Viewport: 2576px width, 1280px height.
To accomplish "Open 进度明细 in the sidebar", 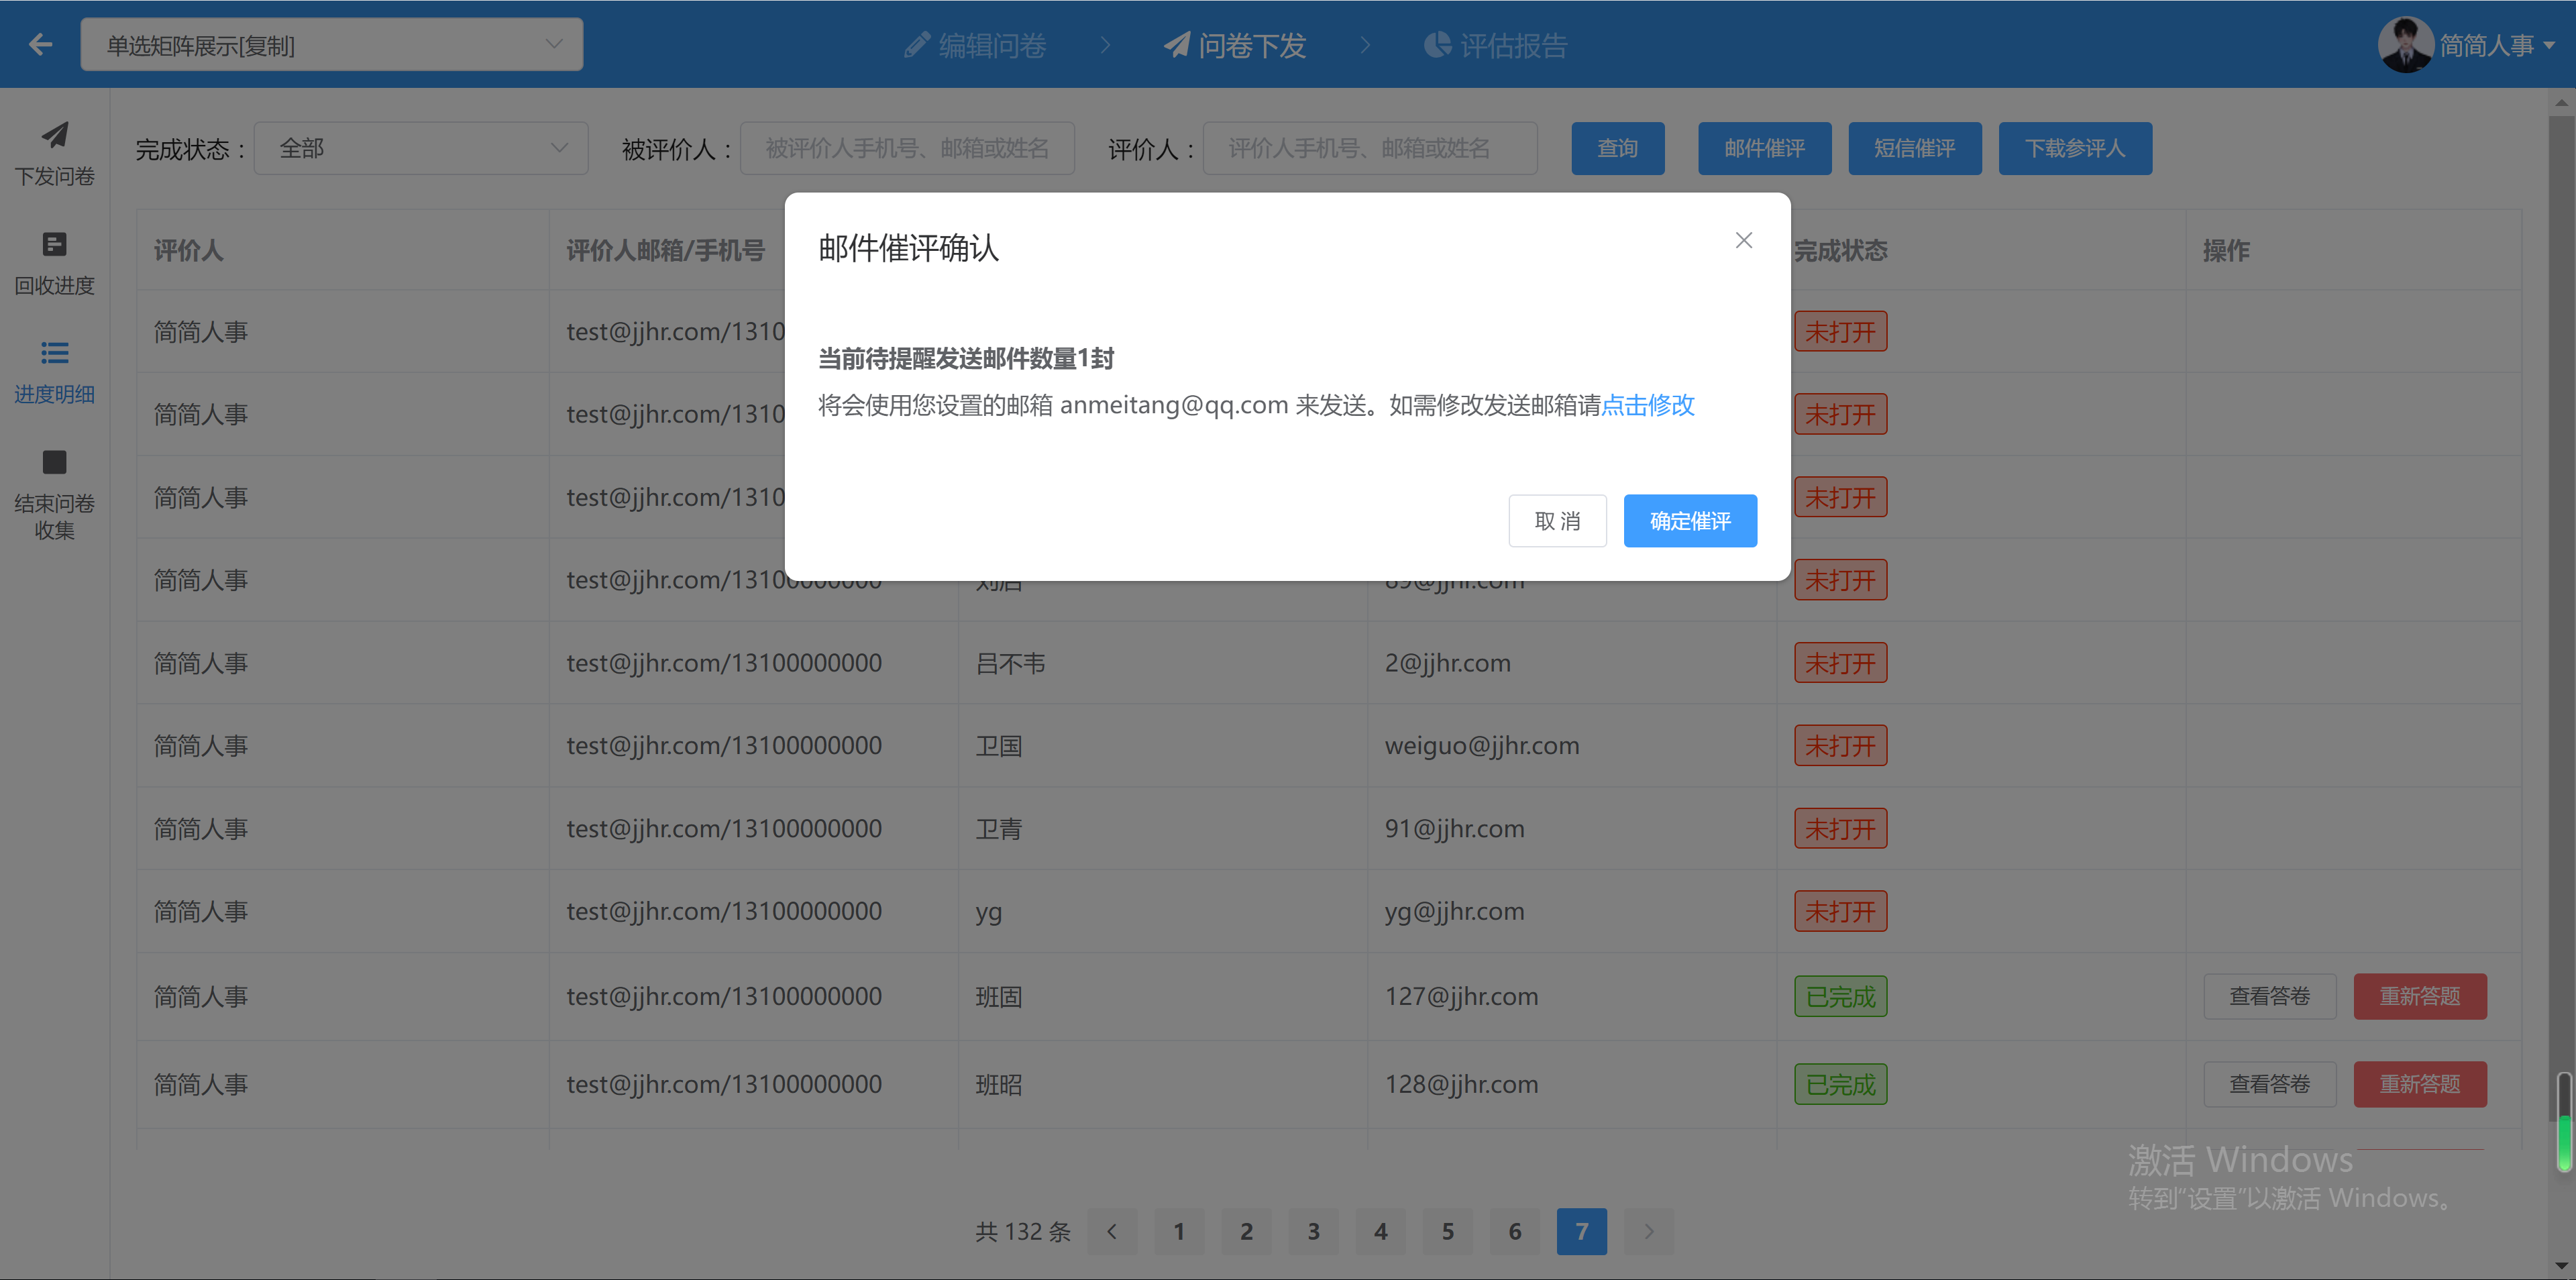I will [54, 372].
